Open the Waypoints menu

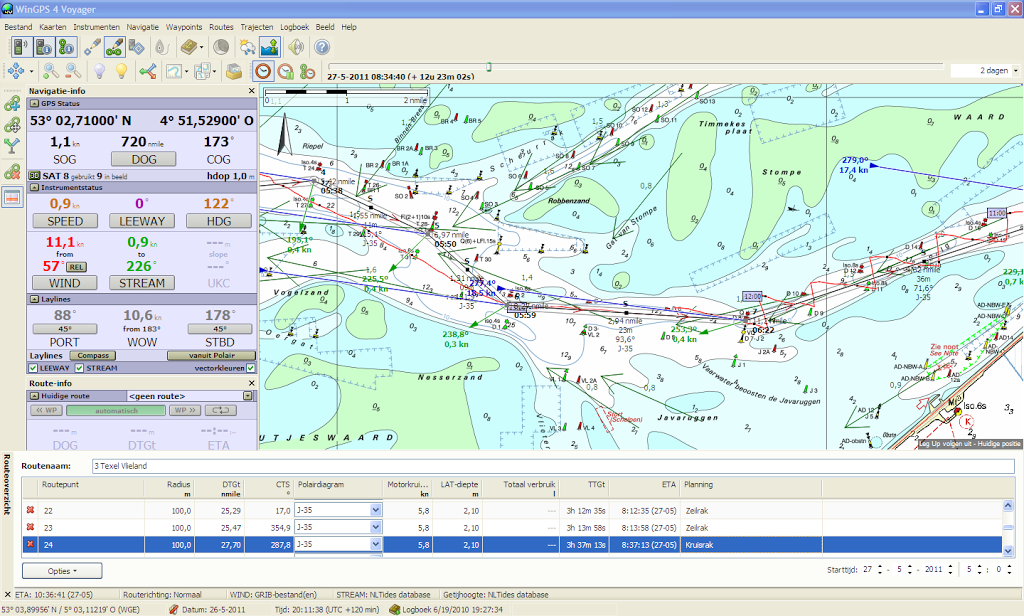[184, 27]
